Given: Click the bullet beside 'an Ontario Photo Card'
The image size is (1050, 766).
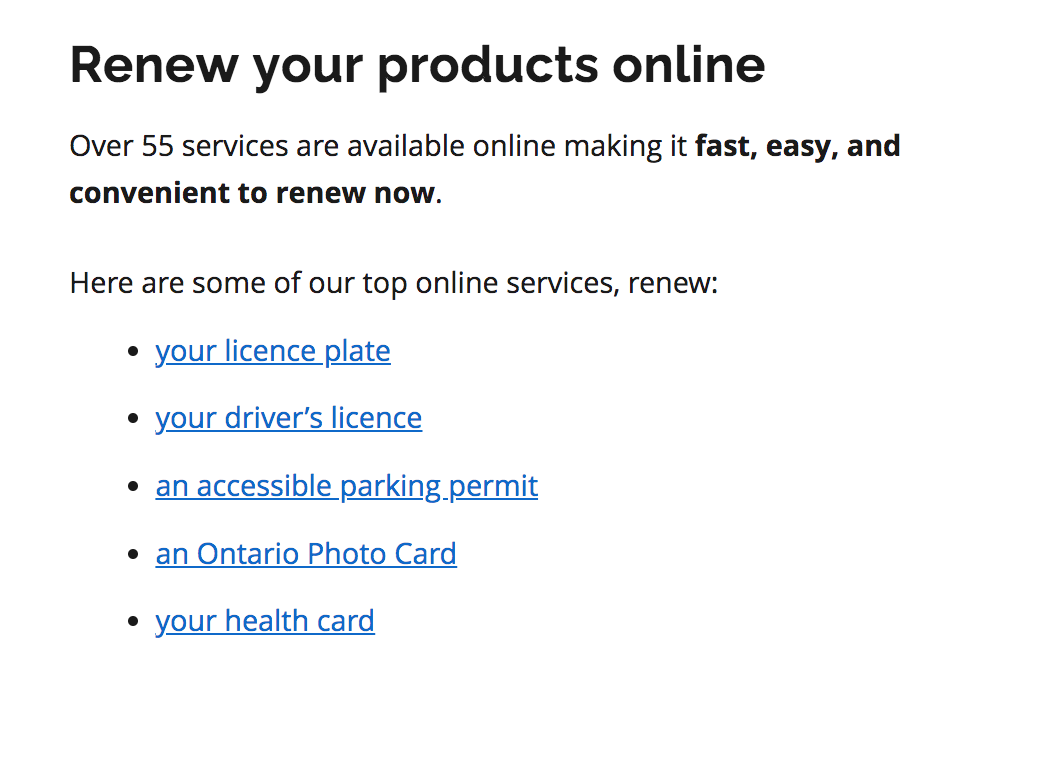Looking at the screenshot, I should point(133,554).
